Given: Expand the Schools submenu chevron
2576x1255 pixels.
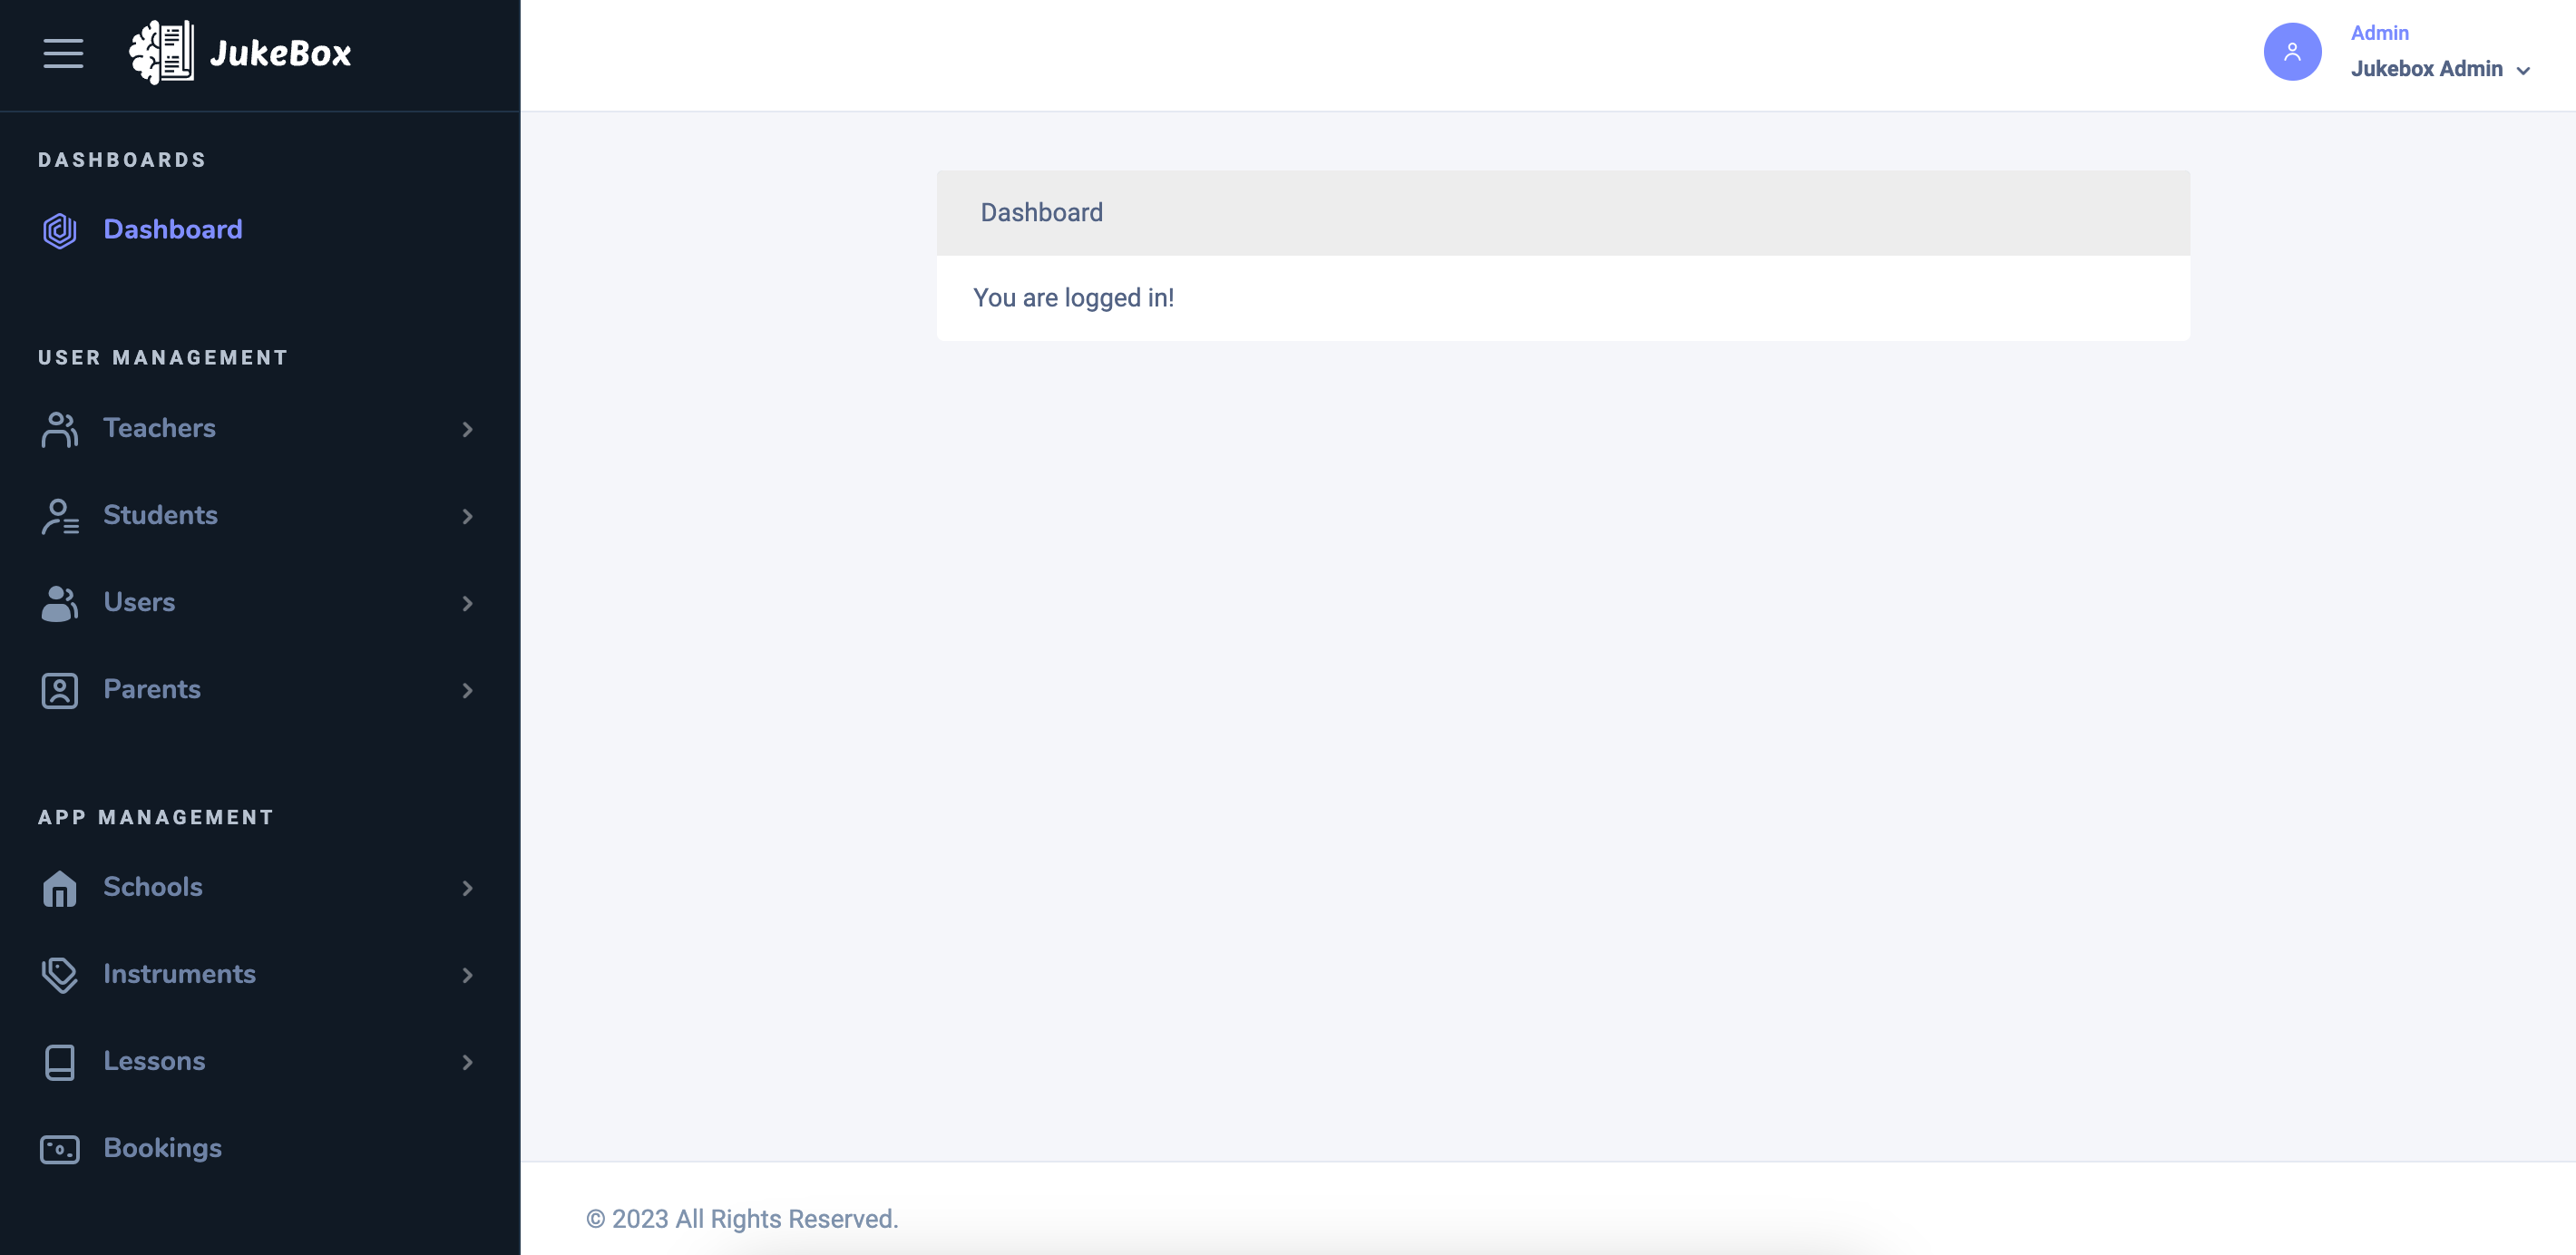Looking at the screenshot, I should 467,888.
